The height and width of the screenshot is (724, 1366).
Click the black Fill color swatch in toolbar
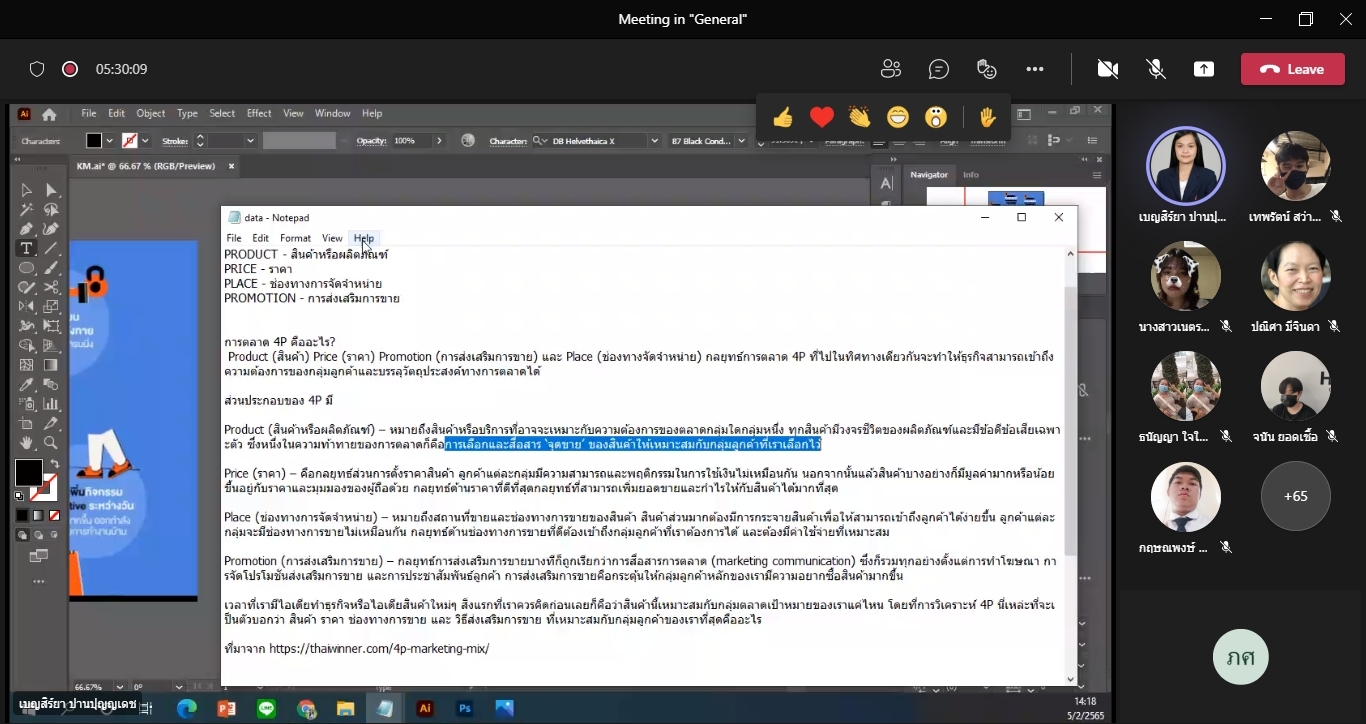pyautogui.click(x=28, y=473)
